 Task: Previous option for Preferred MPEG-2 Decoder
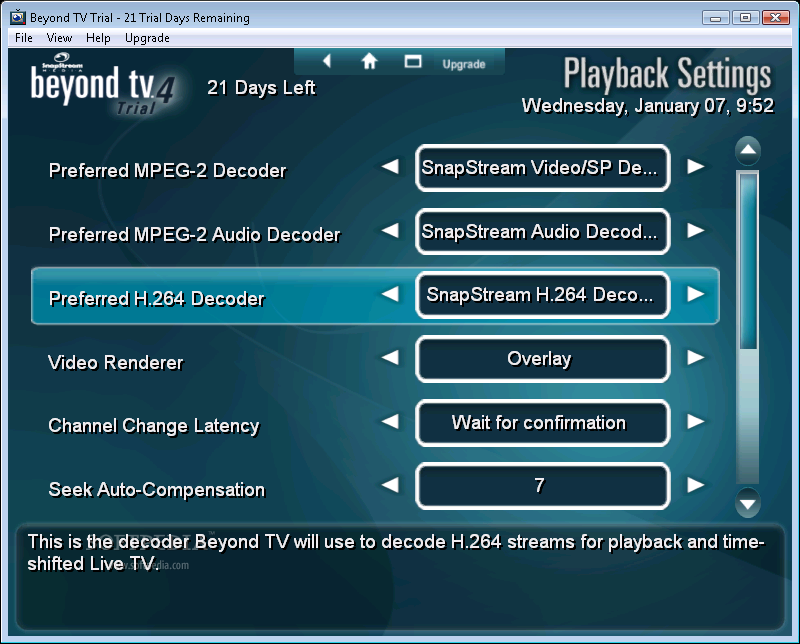[x=390, y=166]
